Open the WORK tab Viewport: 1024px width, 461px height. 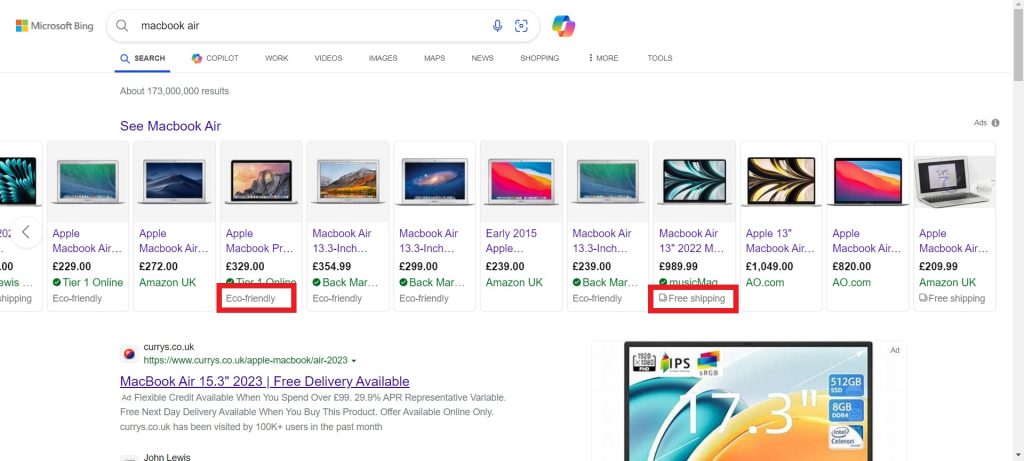coord(276,58)
